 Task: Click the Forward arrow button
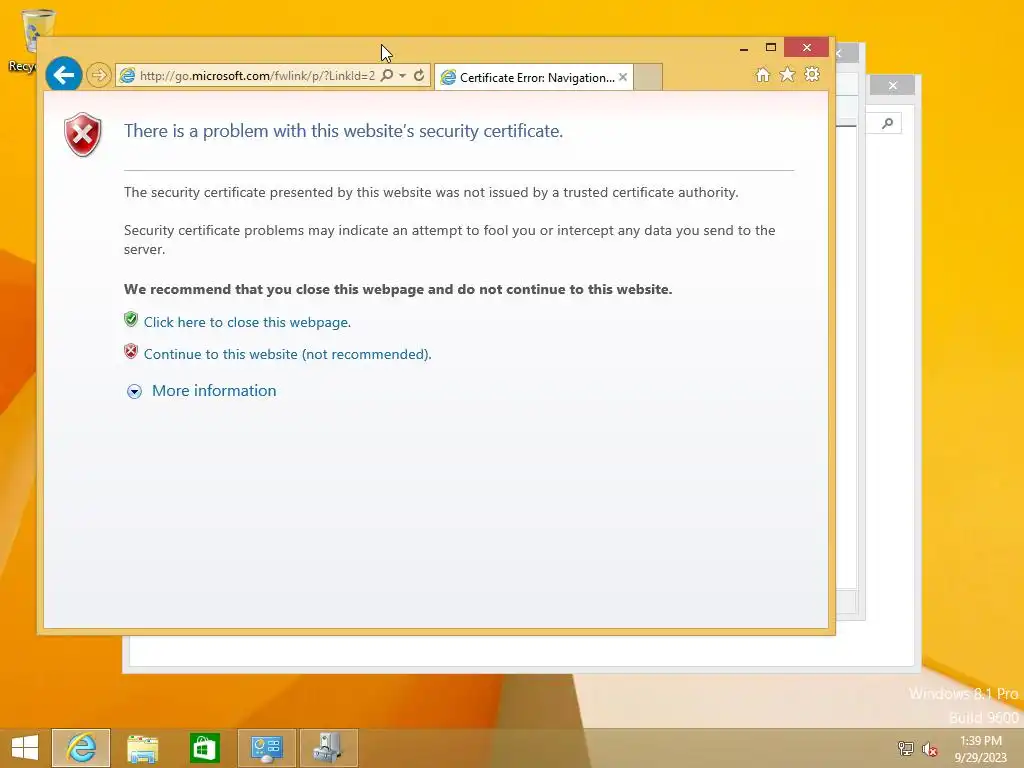coord(99,75)
